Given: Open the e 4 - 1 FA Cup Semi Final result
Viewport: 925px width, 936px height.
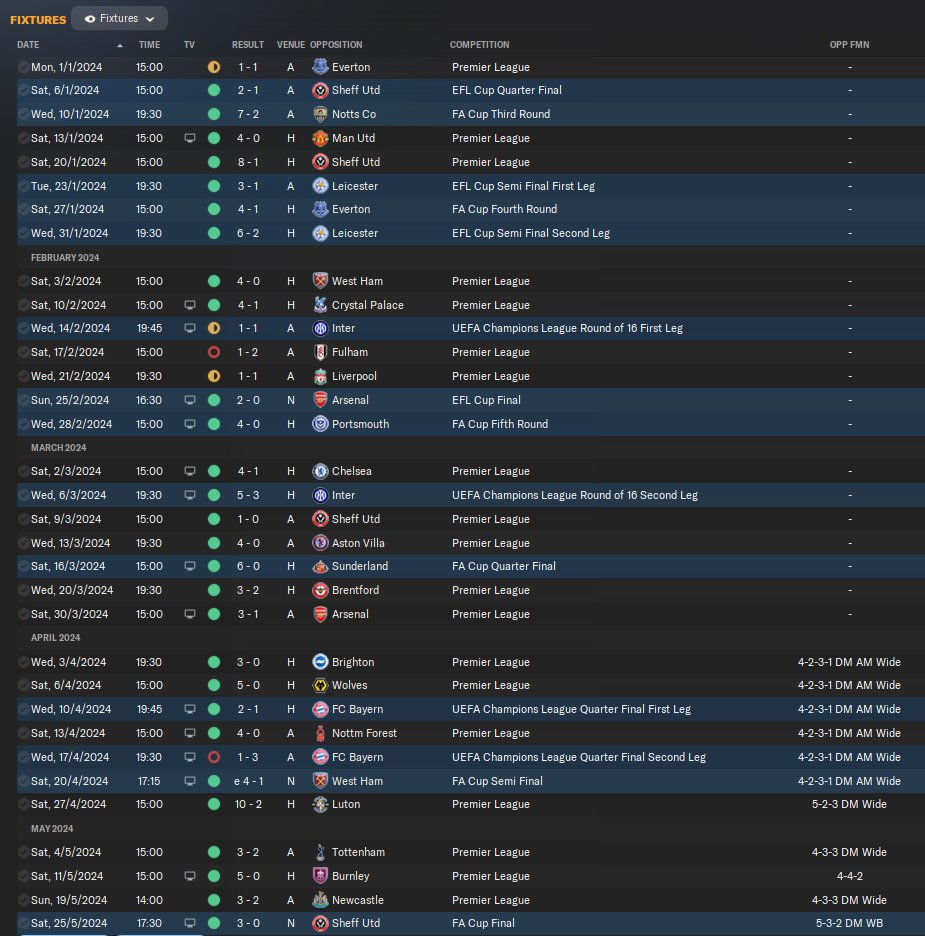Looking at the screenshot, I should pos(248,781).
